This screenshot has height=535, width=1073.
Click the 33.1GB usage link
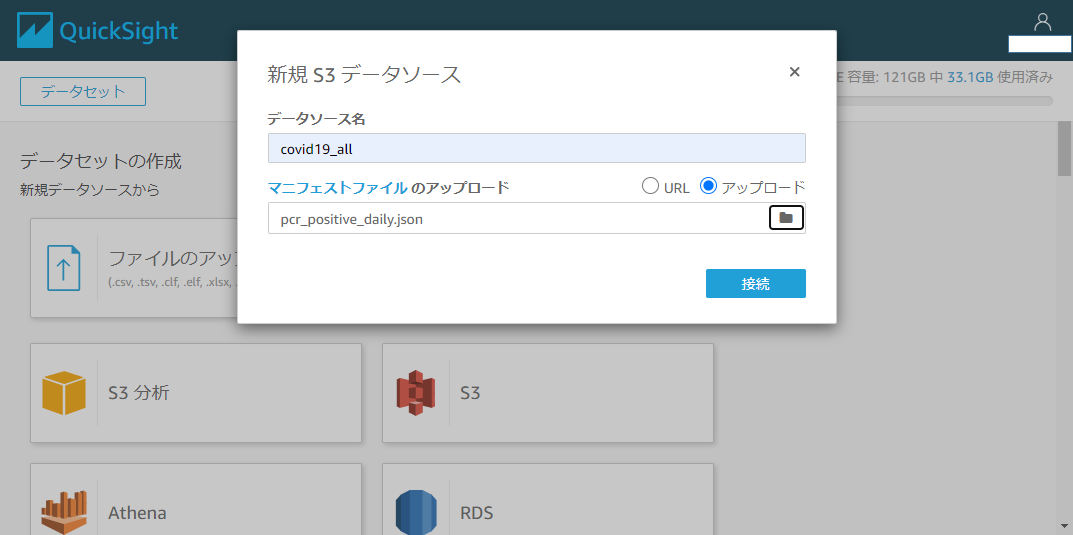click(970, 77)
